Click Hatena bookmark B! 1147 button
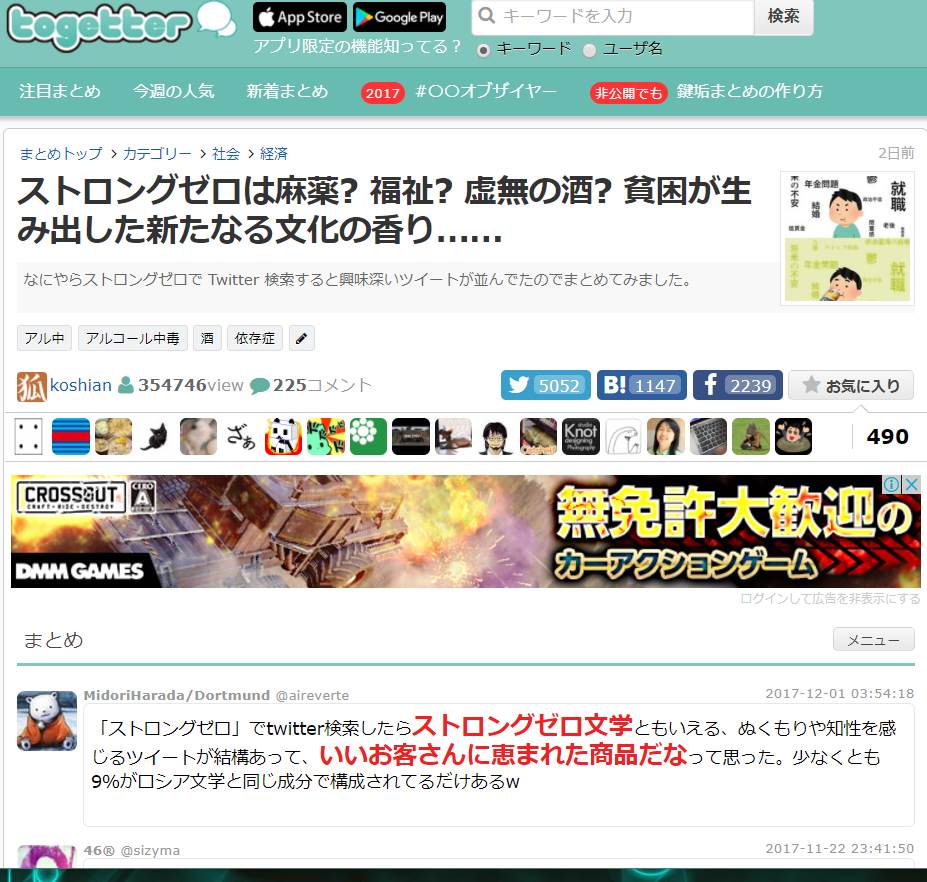This screenshot has width=927, height=882. click(x=641, y=385)
